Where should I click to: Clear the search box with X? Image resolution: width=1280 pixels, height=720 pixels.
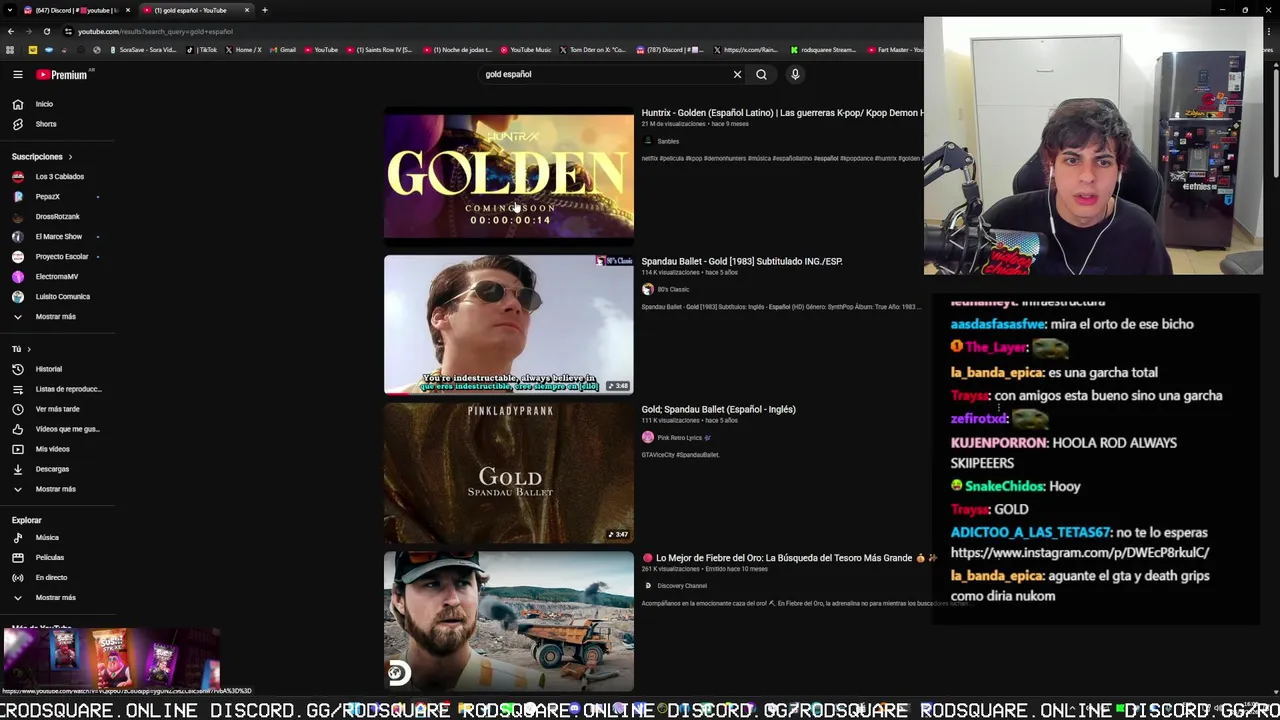(737, 75)
